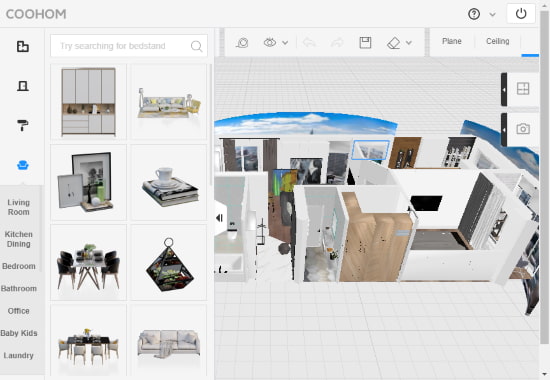
Task: Select the door and window sidebar icon
Action: (x=23, y=86)
